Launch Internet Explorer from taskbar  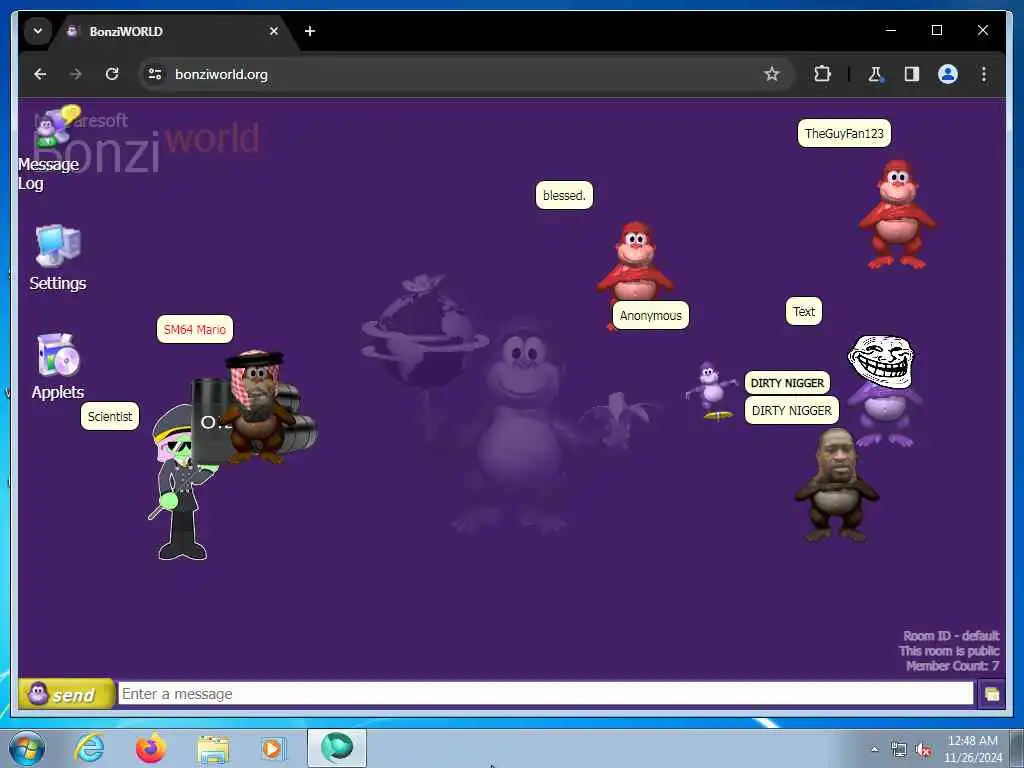tap(89, 748)
